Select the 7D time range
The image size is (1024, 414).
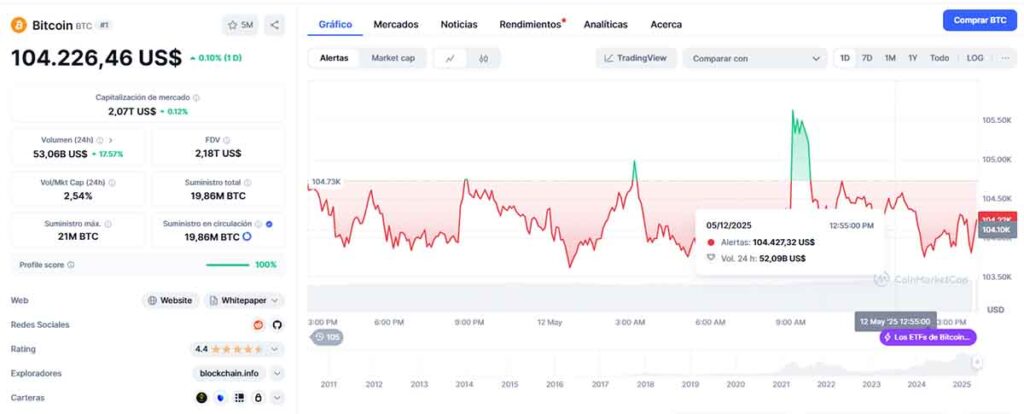pyautogui.click(x=867, y=58)
